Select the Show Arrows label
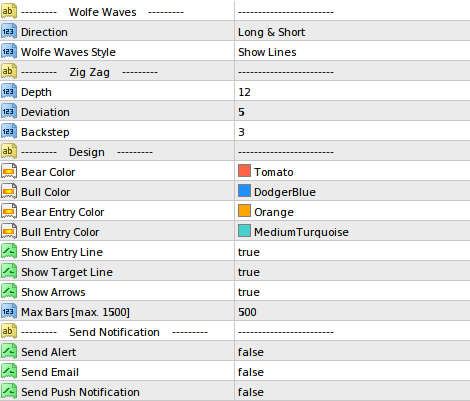 pos(53,292)
